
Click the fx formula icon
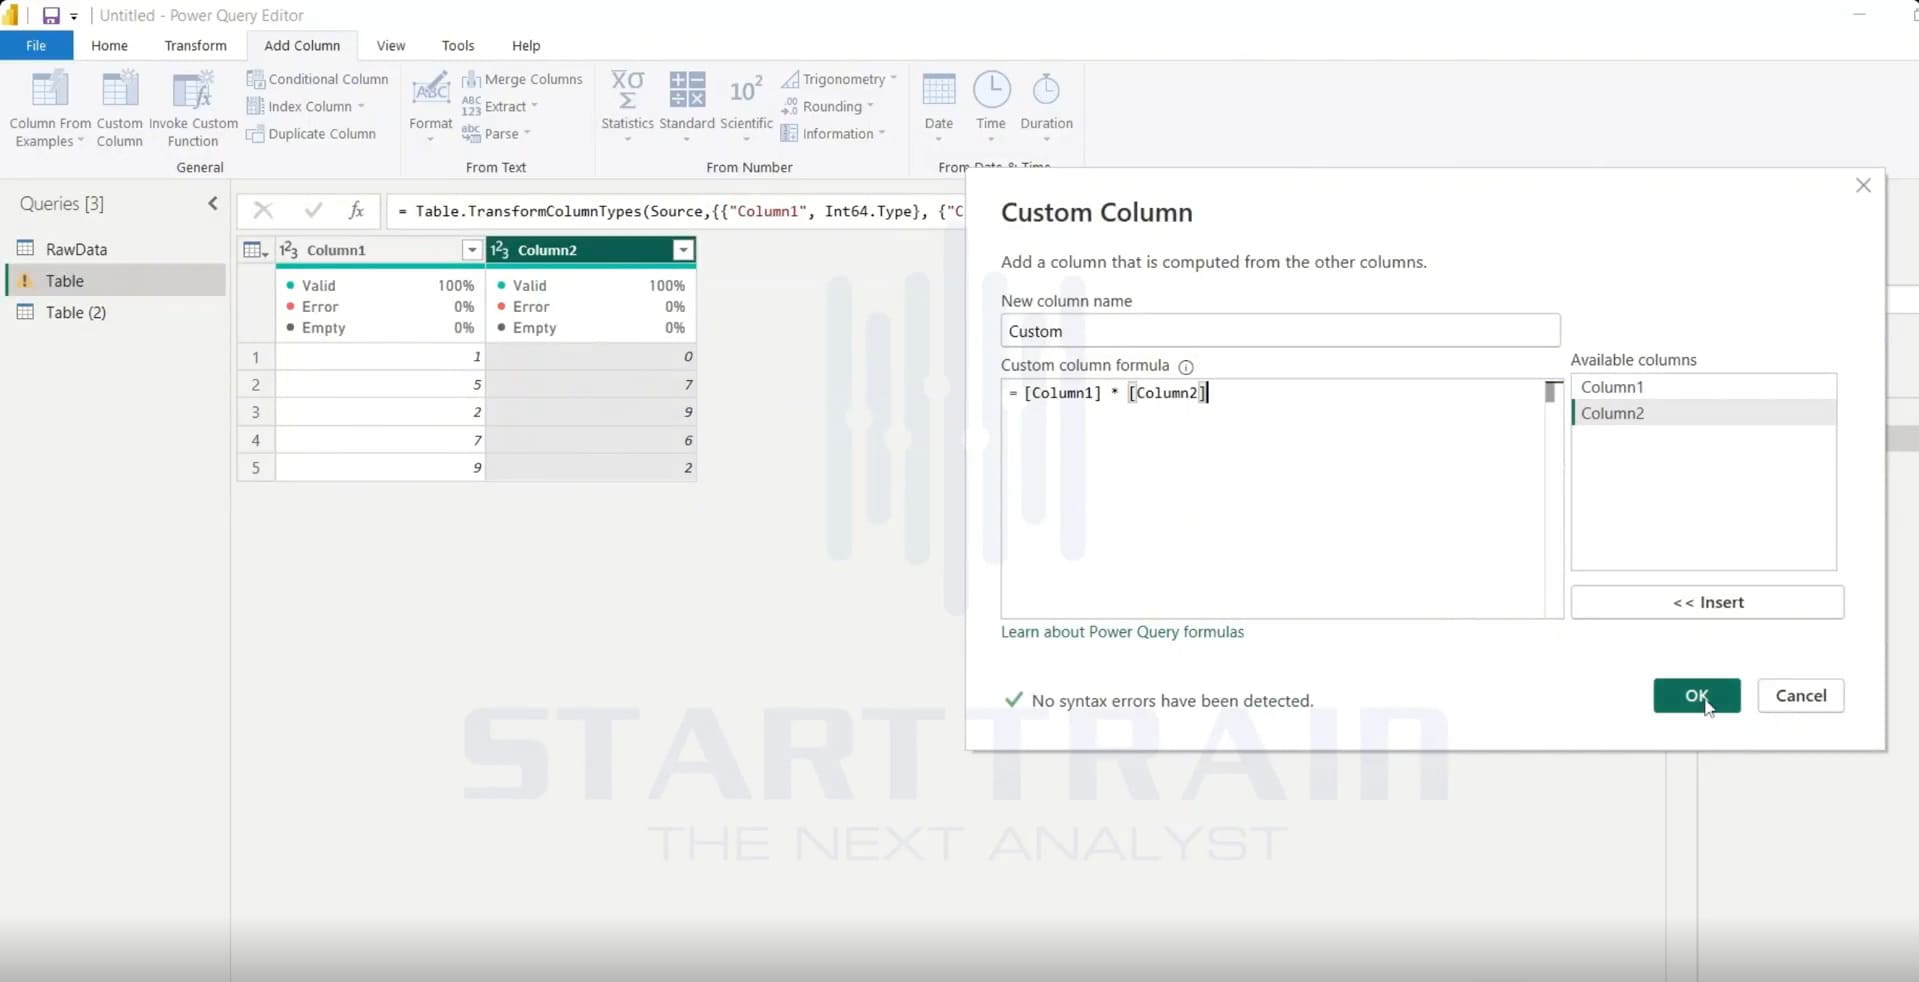tap(356, 210)
